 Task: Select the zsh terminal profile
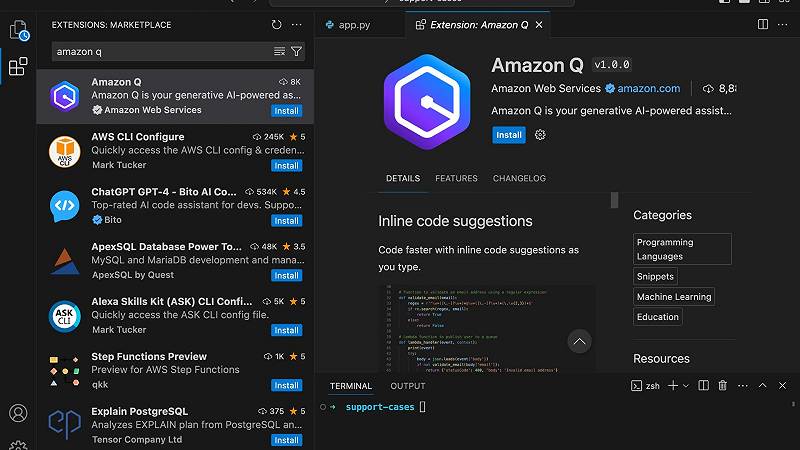tap(645, 386)
